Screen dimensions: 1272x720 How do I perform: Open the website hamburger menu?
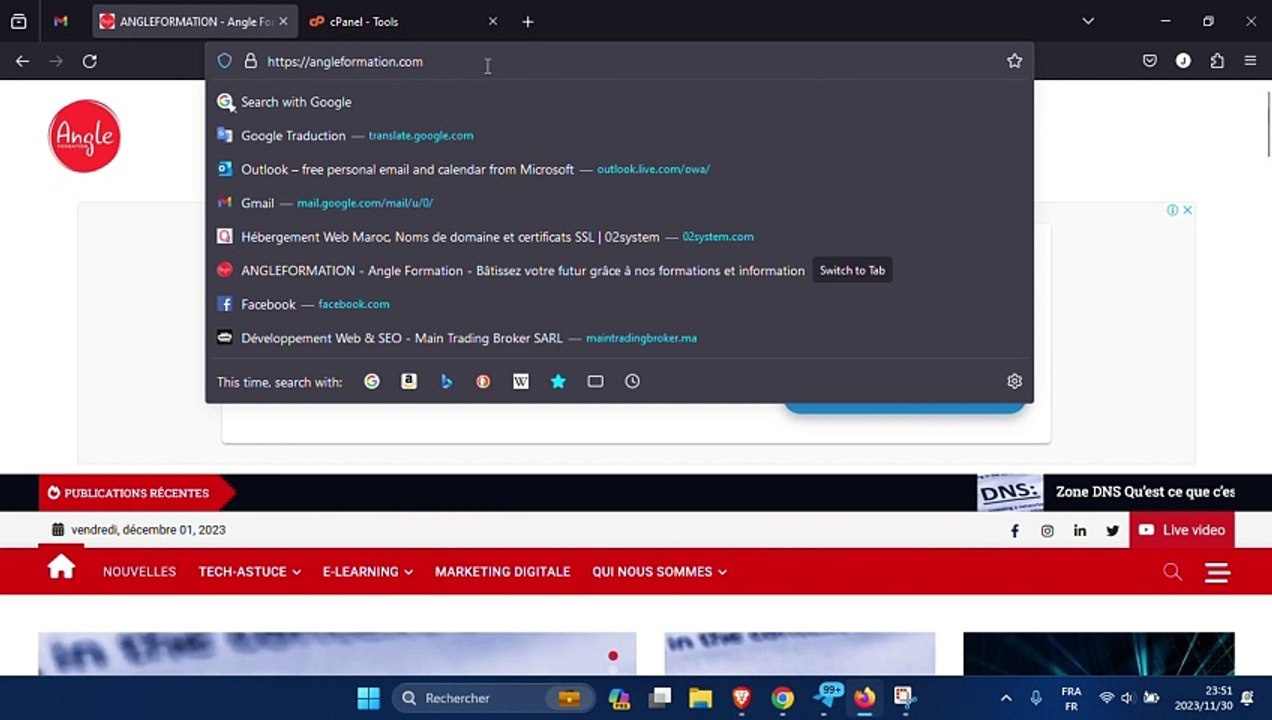tap(1217, 572)
